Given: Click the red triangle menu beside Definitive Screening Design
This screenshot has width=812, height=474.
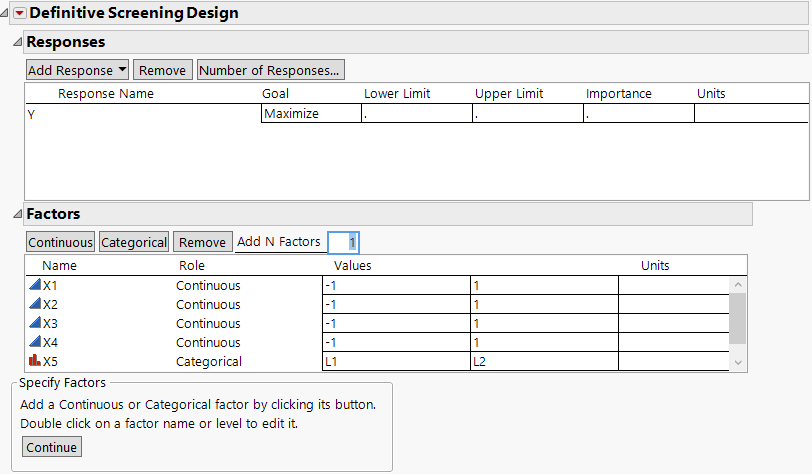Looking at the screenshot, I should pos(19,13).
